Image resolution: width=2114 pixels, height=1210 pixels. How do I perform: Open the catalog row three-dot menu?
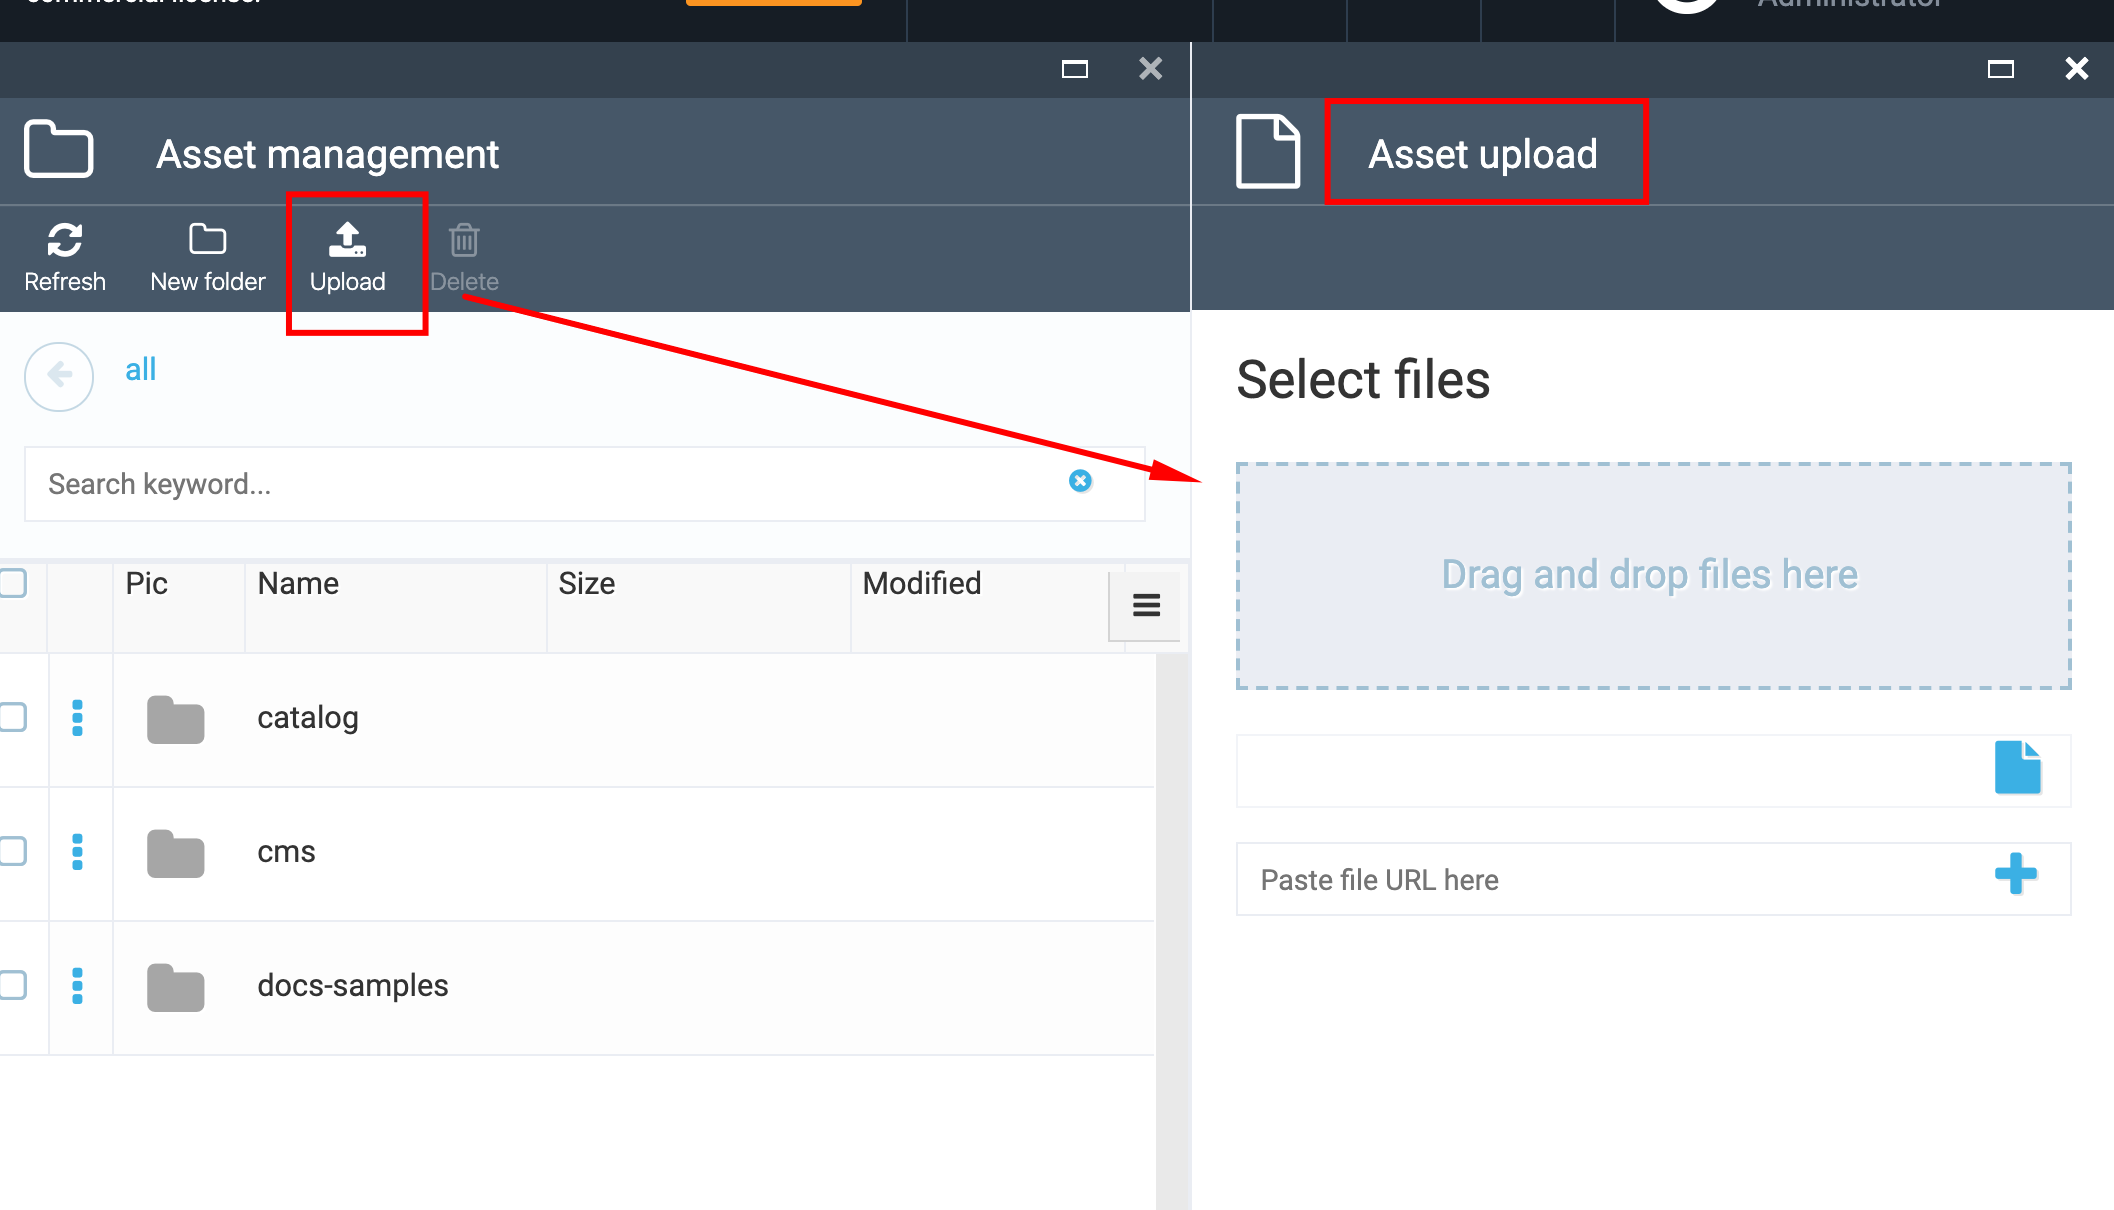[78, 718]
